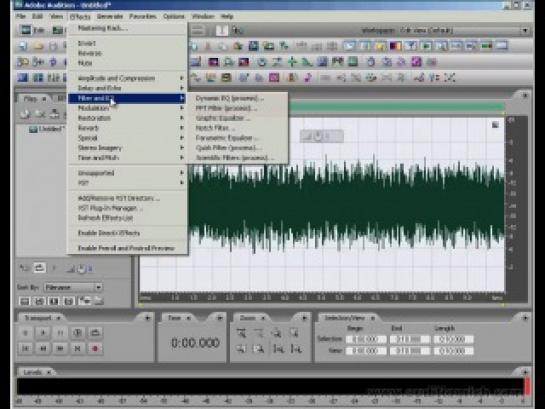Screen dimensions: 545x409
Task: Click the pink music note toolbar icon
Action: point(308,77)
